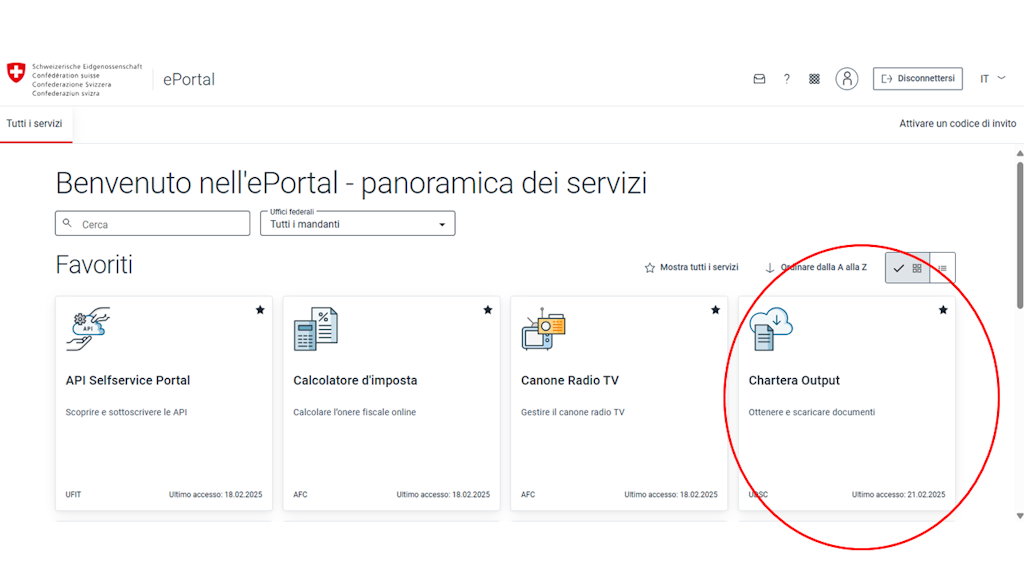Screen dimensions: 1024x576
Task: Click the help question mark icon
Action: [787, 78]
